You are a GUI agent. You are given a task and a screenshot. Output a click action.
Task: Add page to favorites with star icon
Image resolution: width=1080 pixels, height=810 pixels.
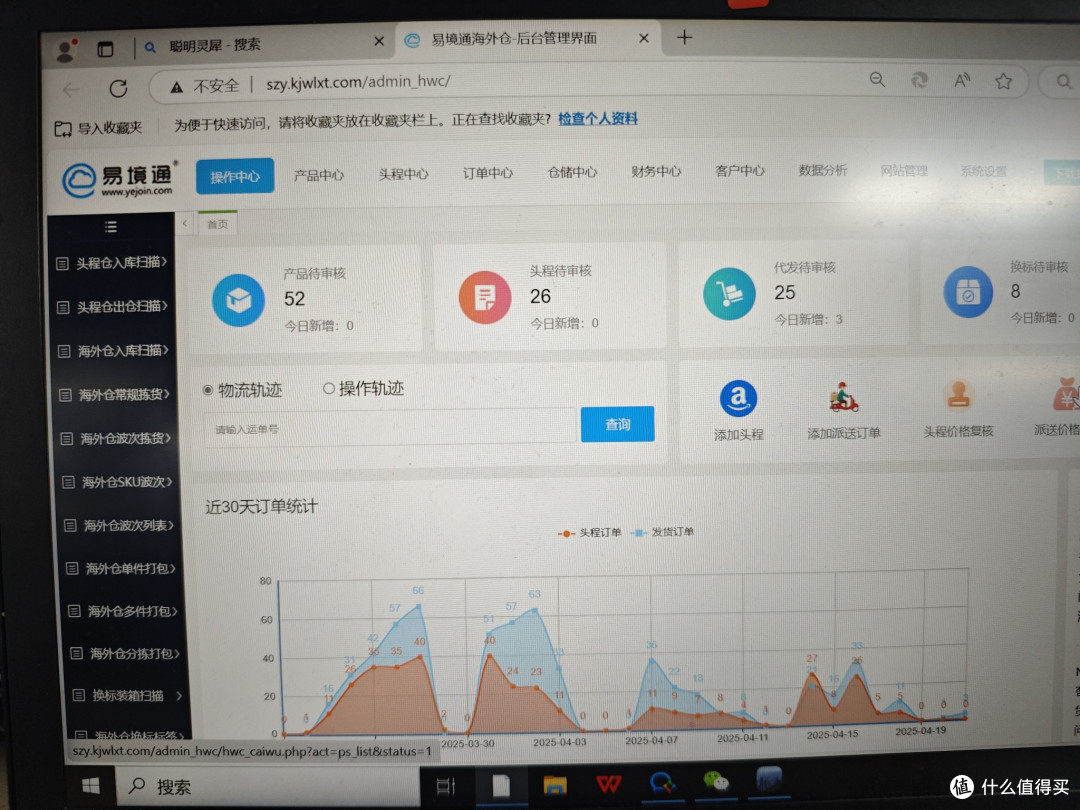(1004, 81)
